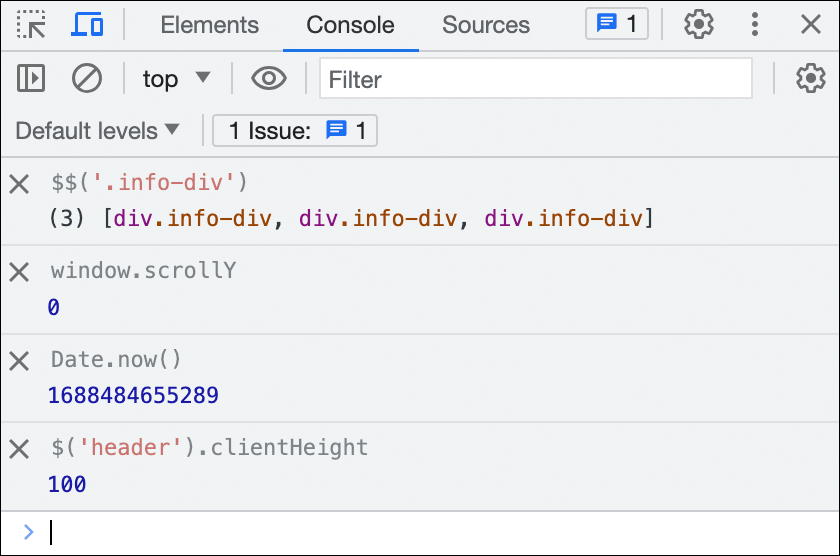Viewport: 840px width, 556px height.
Task: Open the three-dot customize DevTools menu
Action: click(755, 24)
